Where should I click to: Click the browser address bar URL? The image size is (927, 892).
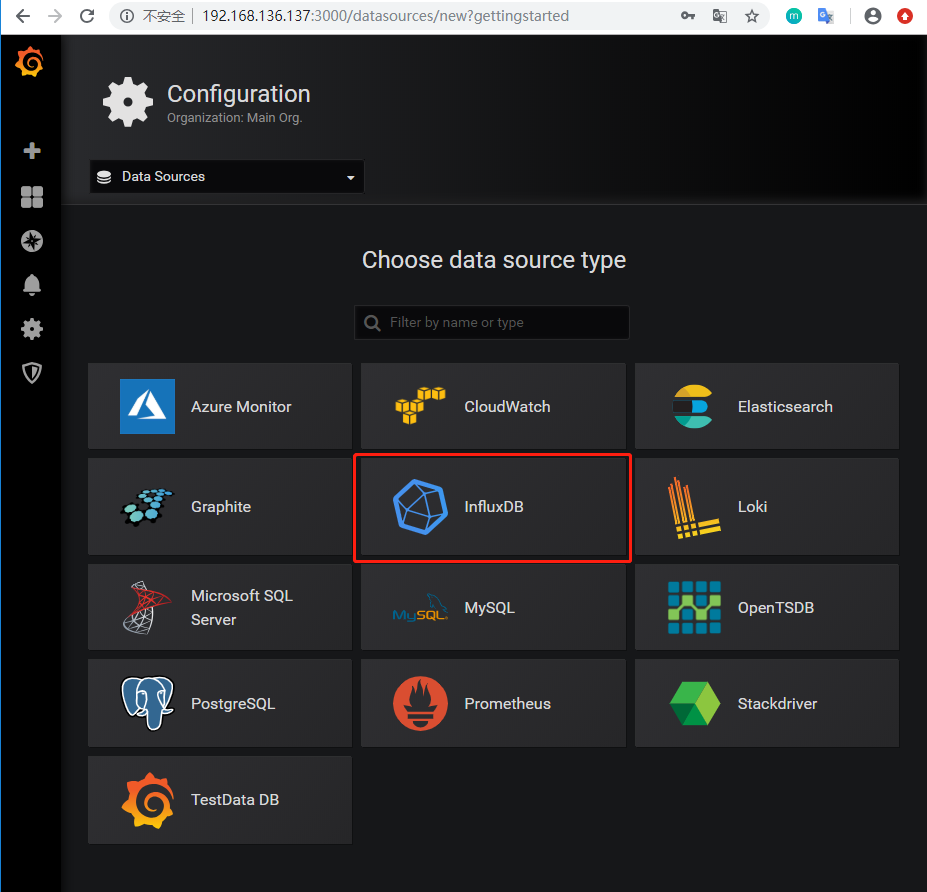click(385, 16)
